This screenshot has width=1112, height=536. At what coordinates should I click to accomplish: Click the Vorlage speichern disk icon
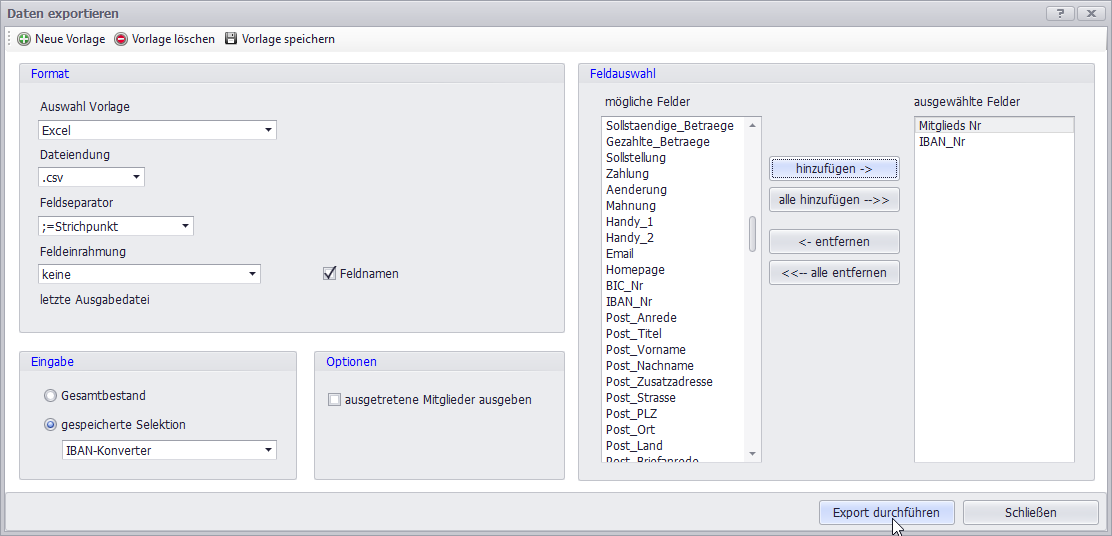231,39
